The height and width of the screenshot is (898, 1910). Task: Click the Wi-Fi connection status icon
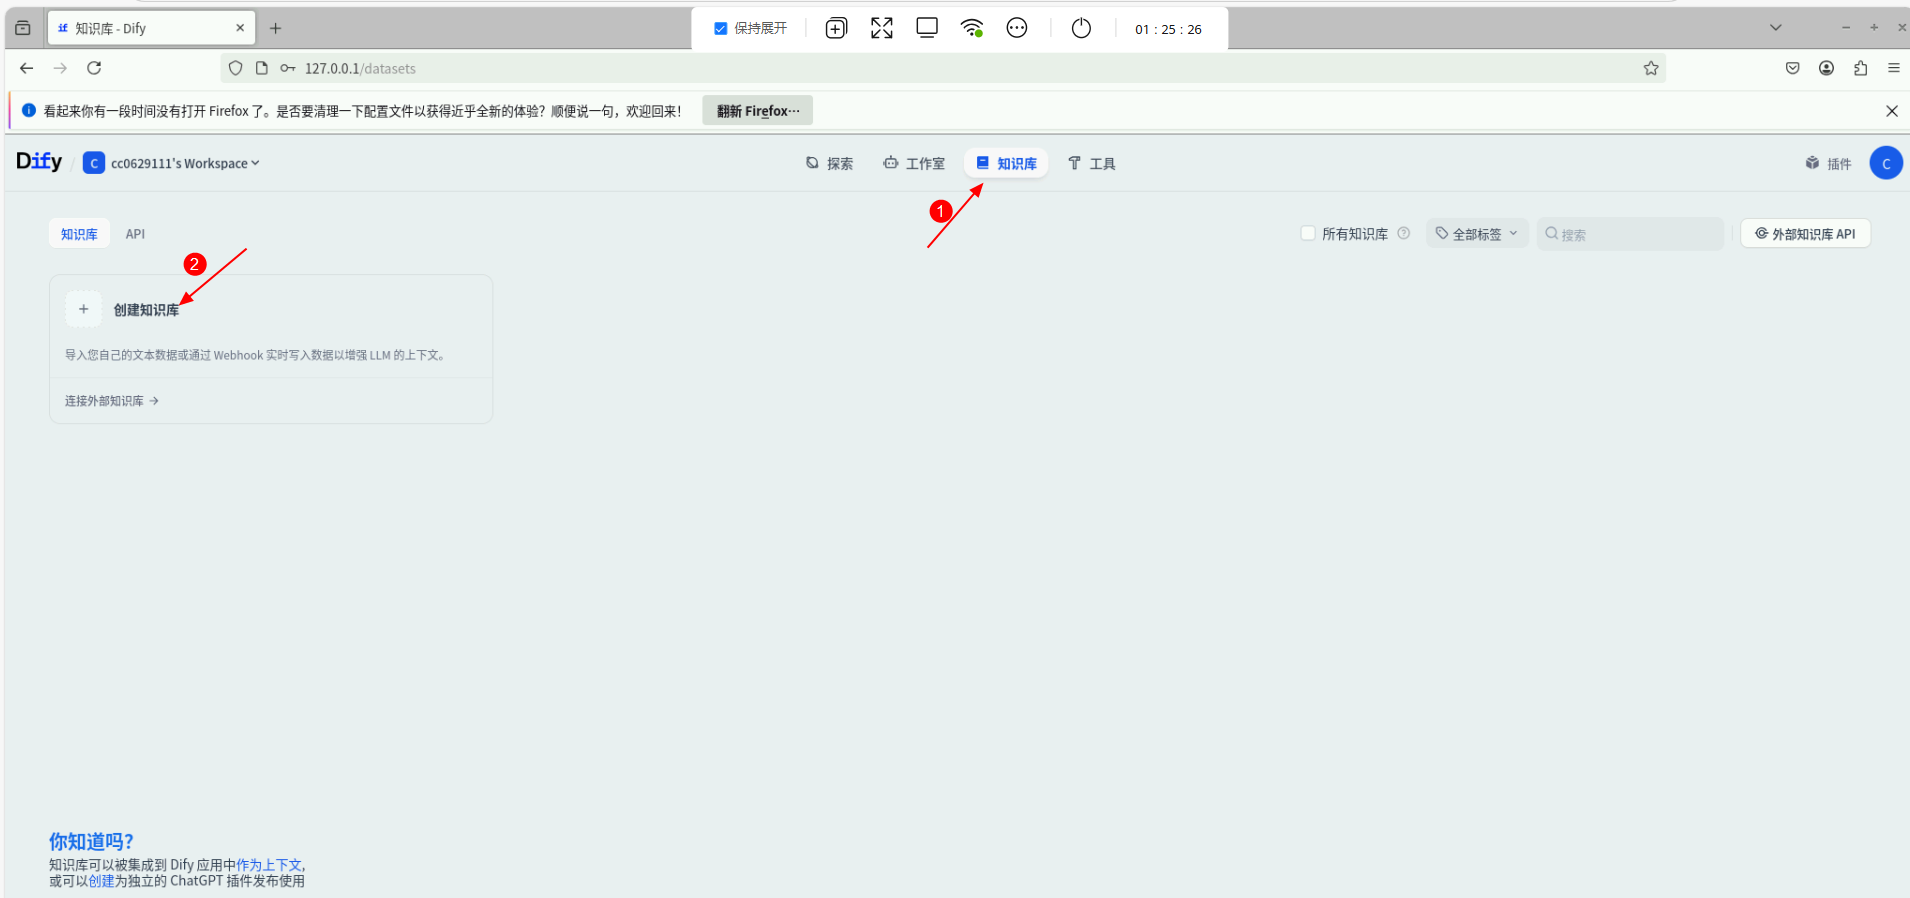click(x=972, y=28)
